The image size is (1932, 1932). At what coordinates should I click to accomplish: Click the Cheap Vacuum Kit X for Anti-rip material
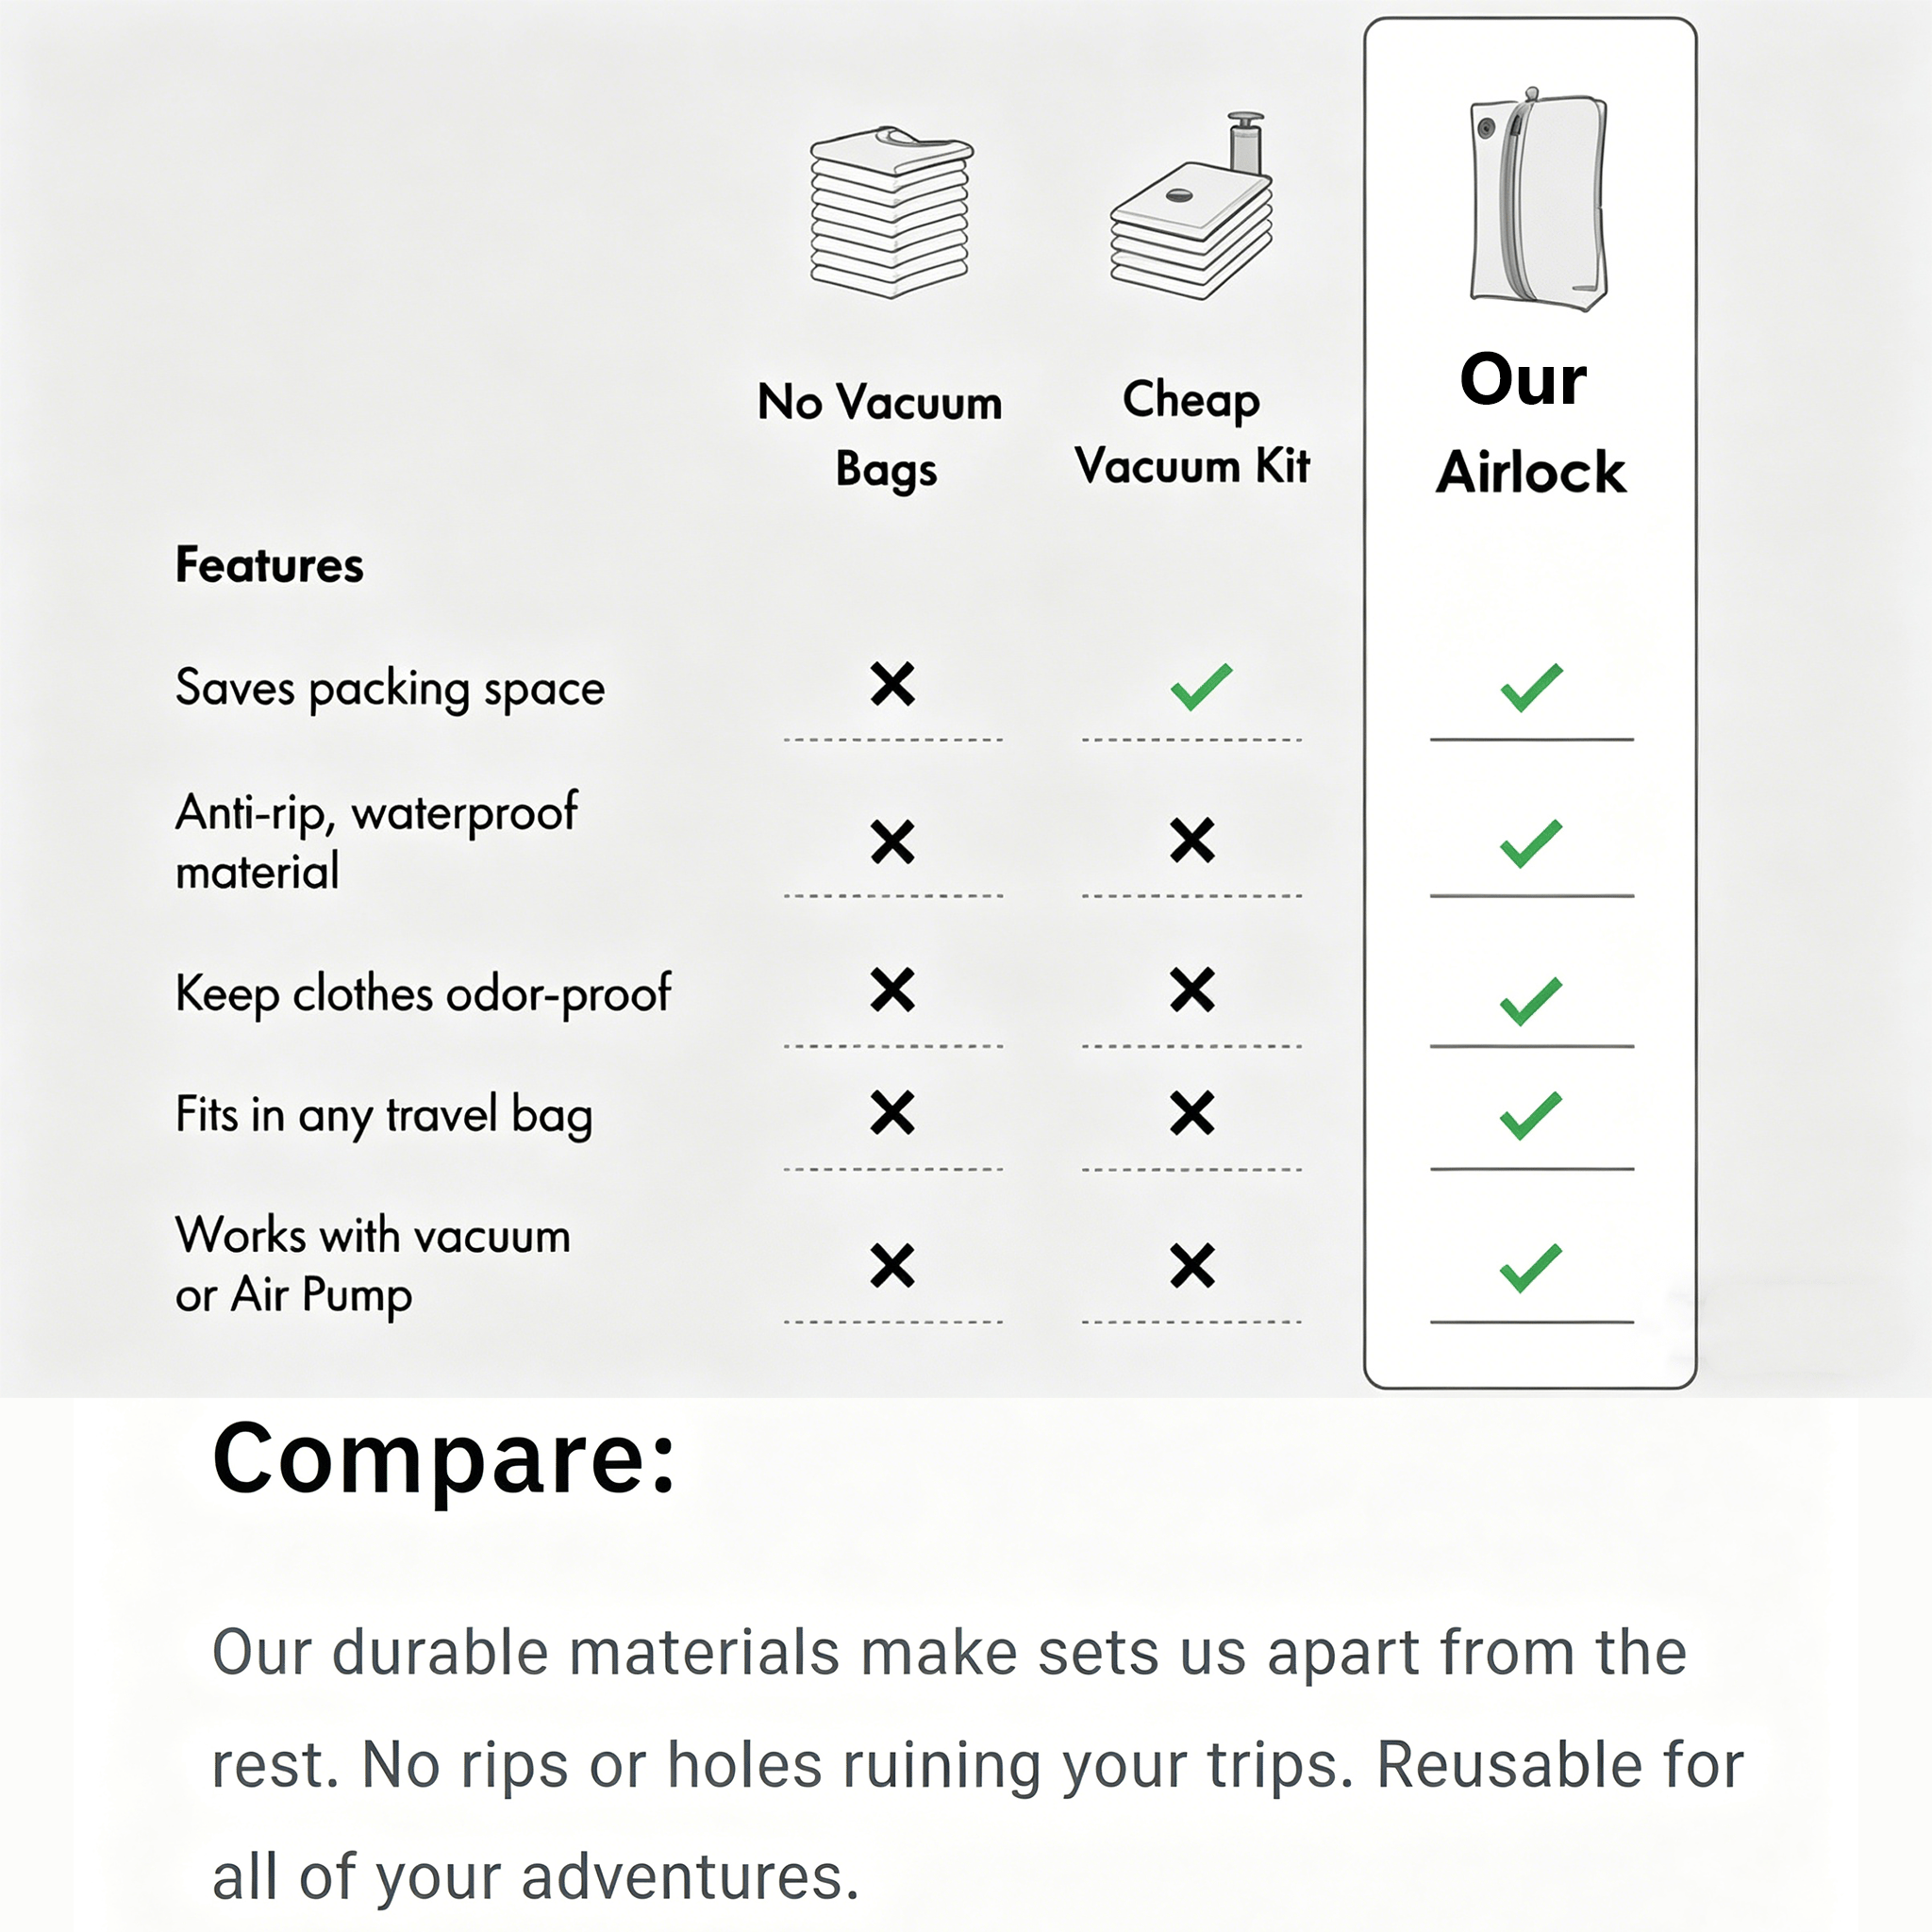(1192, 841)
